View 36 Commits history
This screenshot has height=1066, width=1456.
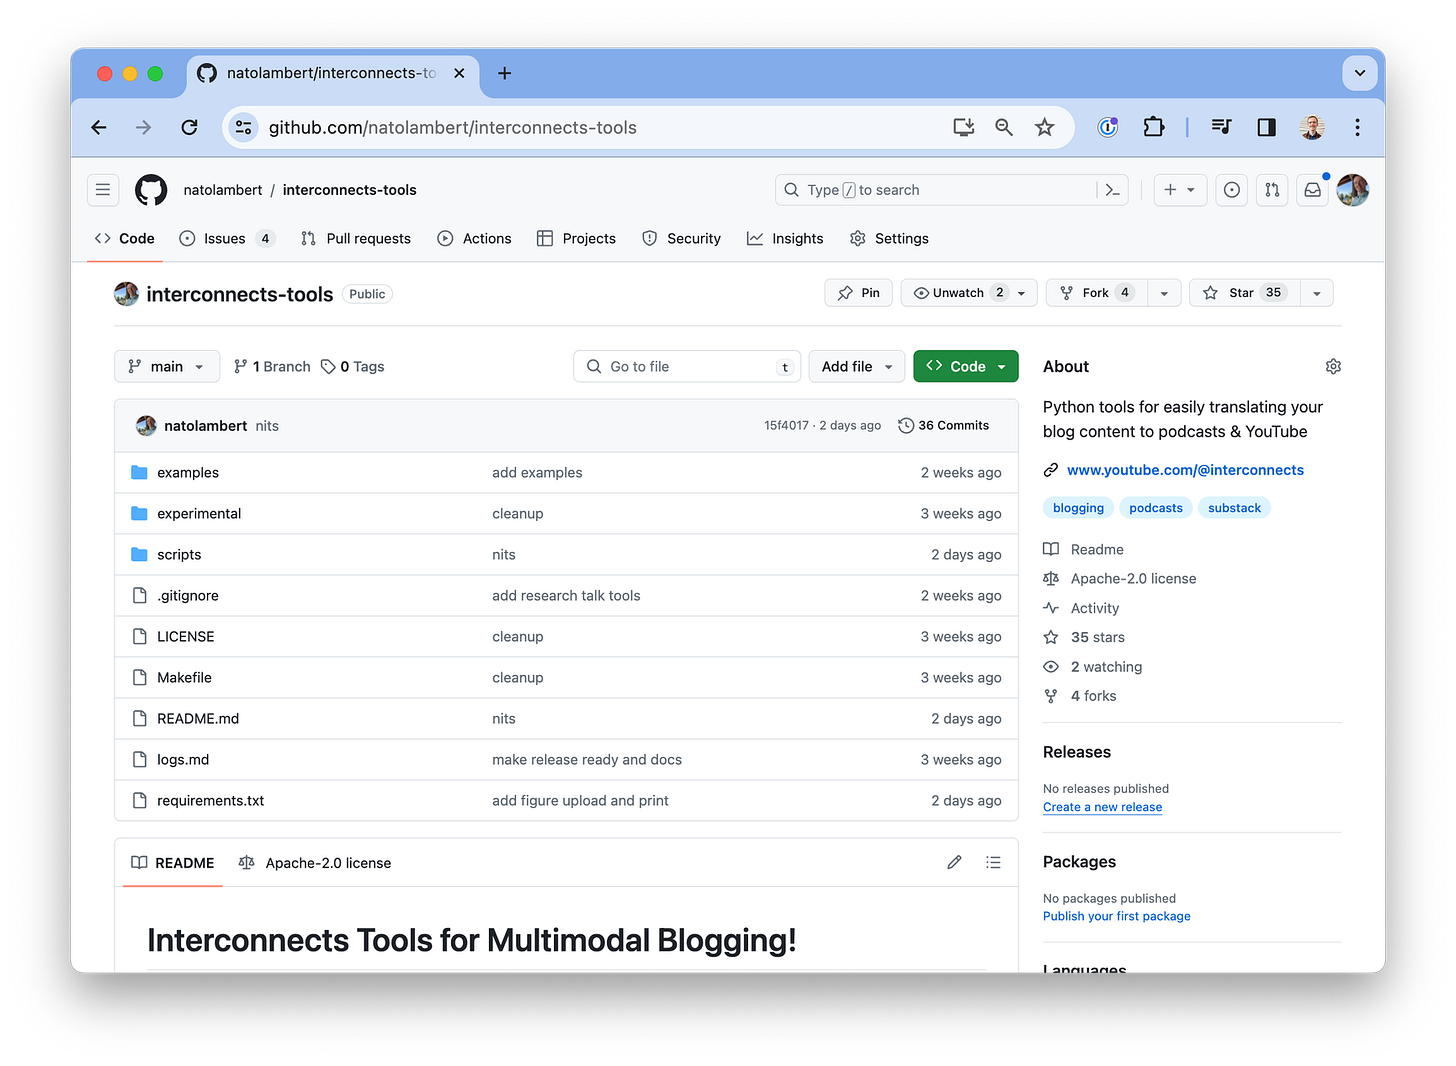(x=944, y=425)
